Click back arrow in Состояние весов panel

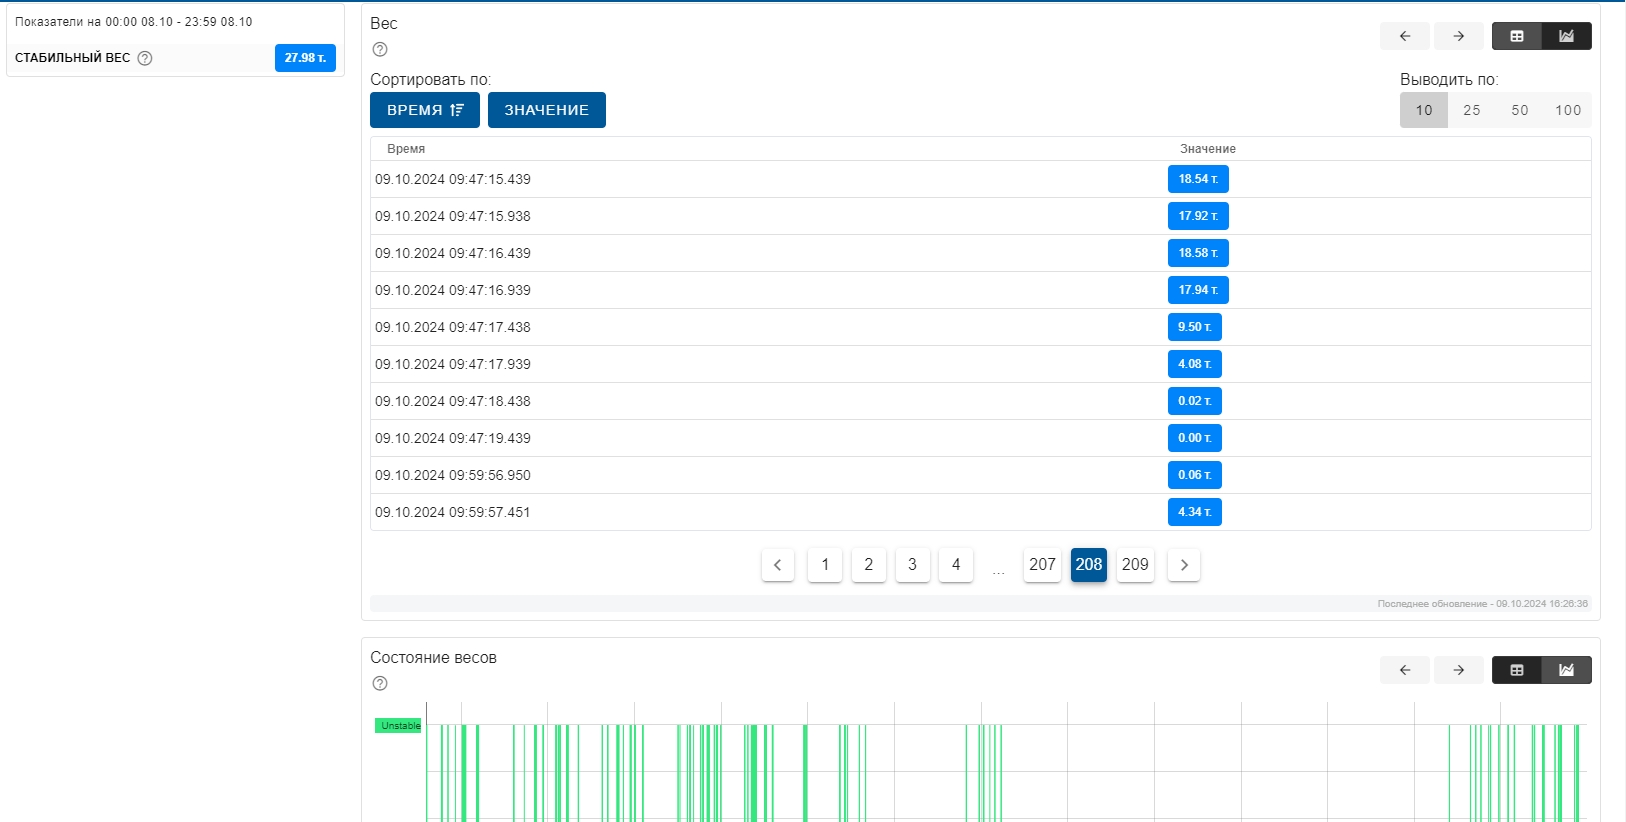tap(1405, 670)
